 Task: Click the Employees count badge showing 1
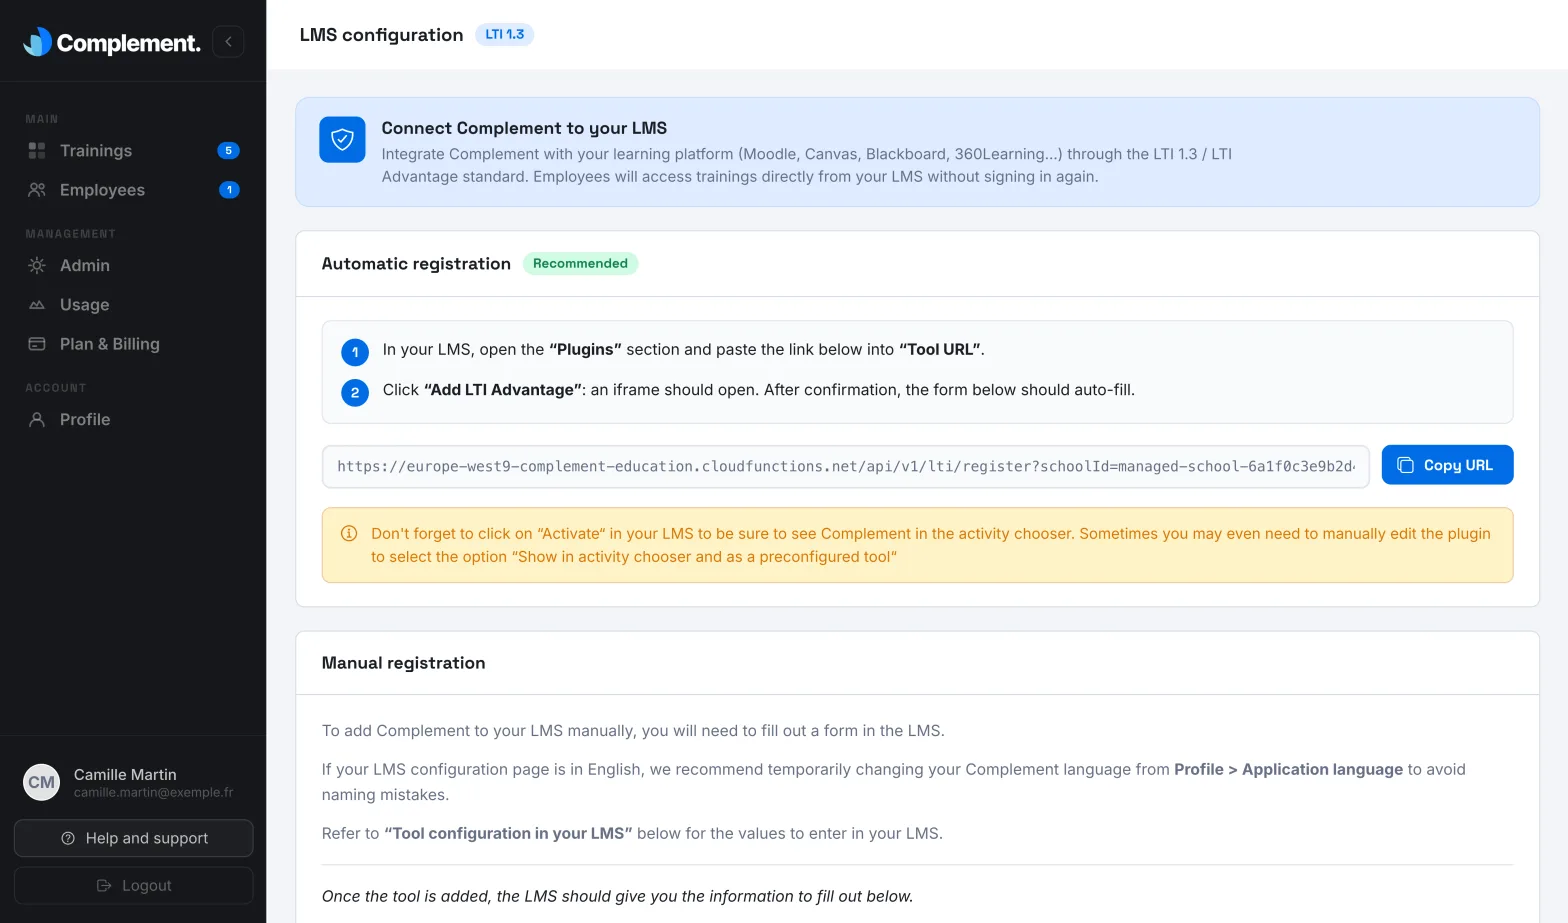(229, 190)
